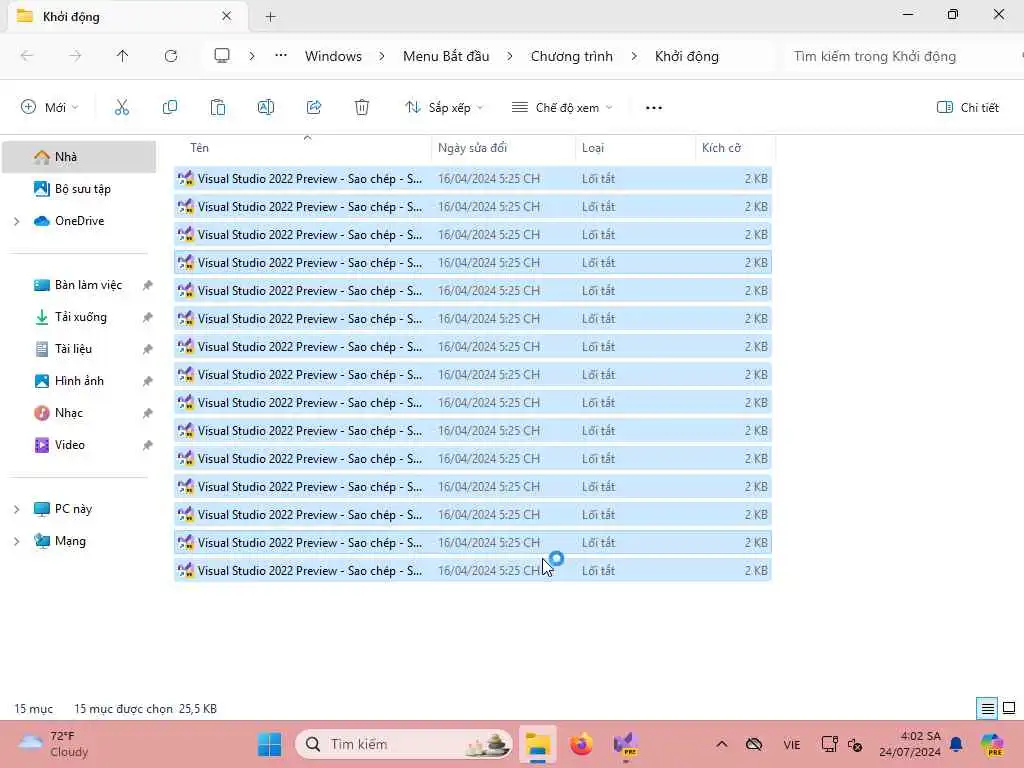Unpin Video from quick access
The image size is (1024, 768).
[148, 445]
